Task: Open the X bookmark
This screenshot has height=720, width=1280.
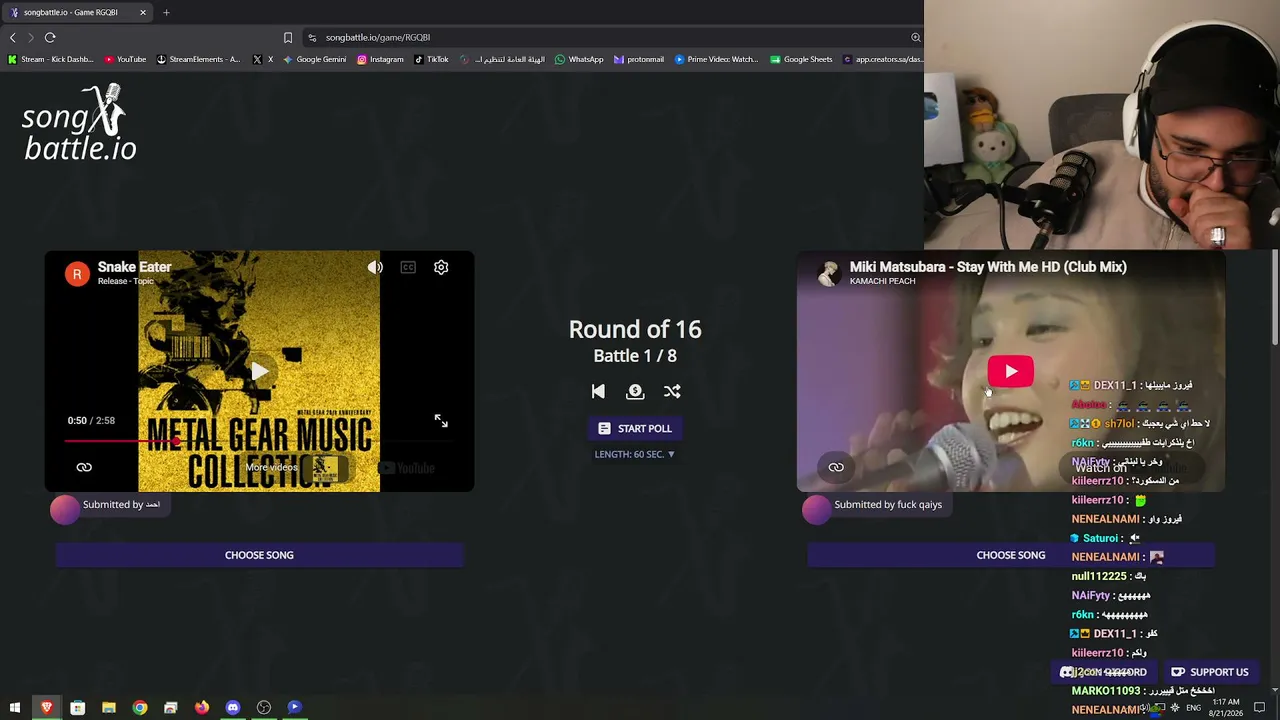Action: (x=263, y=59)
